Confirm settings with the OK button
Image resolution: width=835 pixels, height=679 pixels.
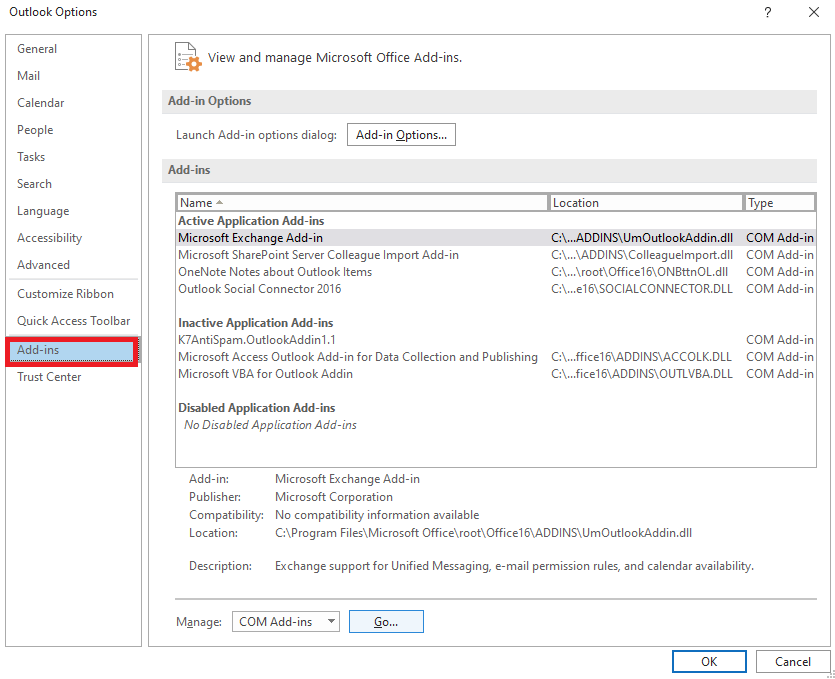click(709, 661)
